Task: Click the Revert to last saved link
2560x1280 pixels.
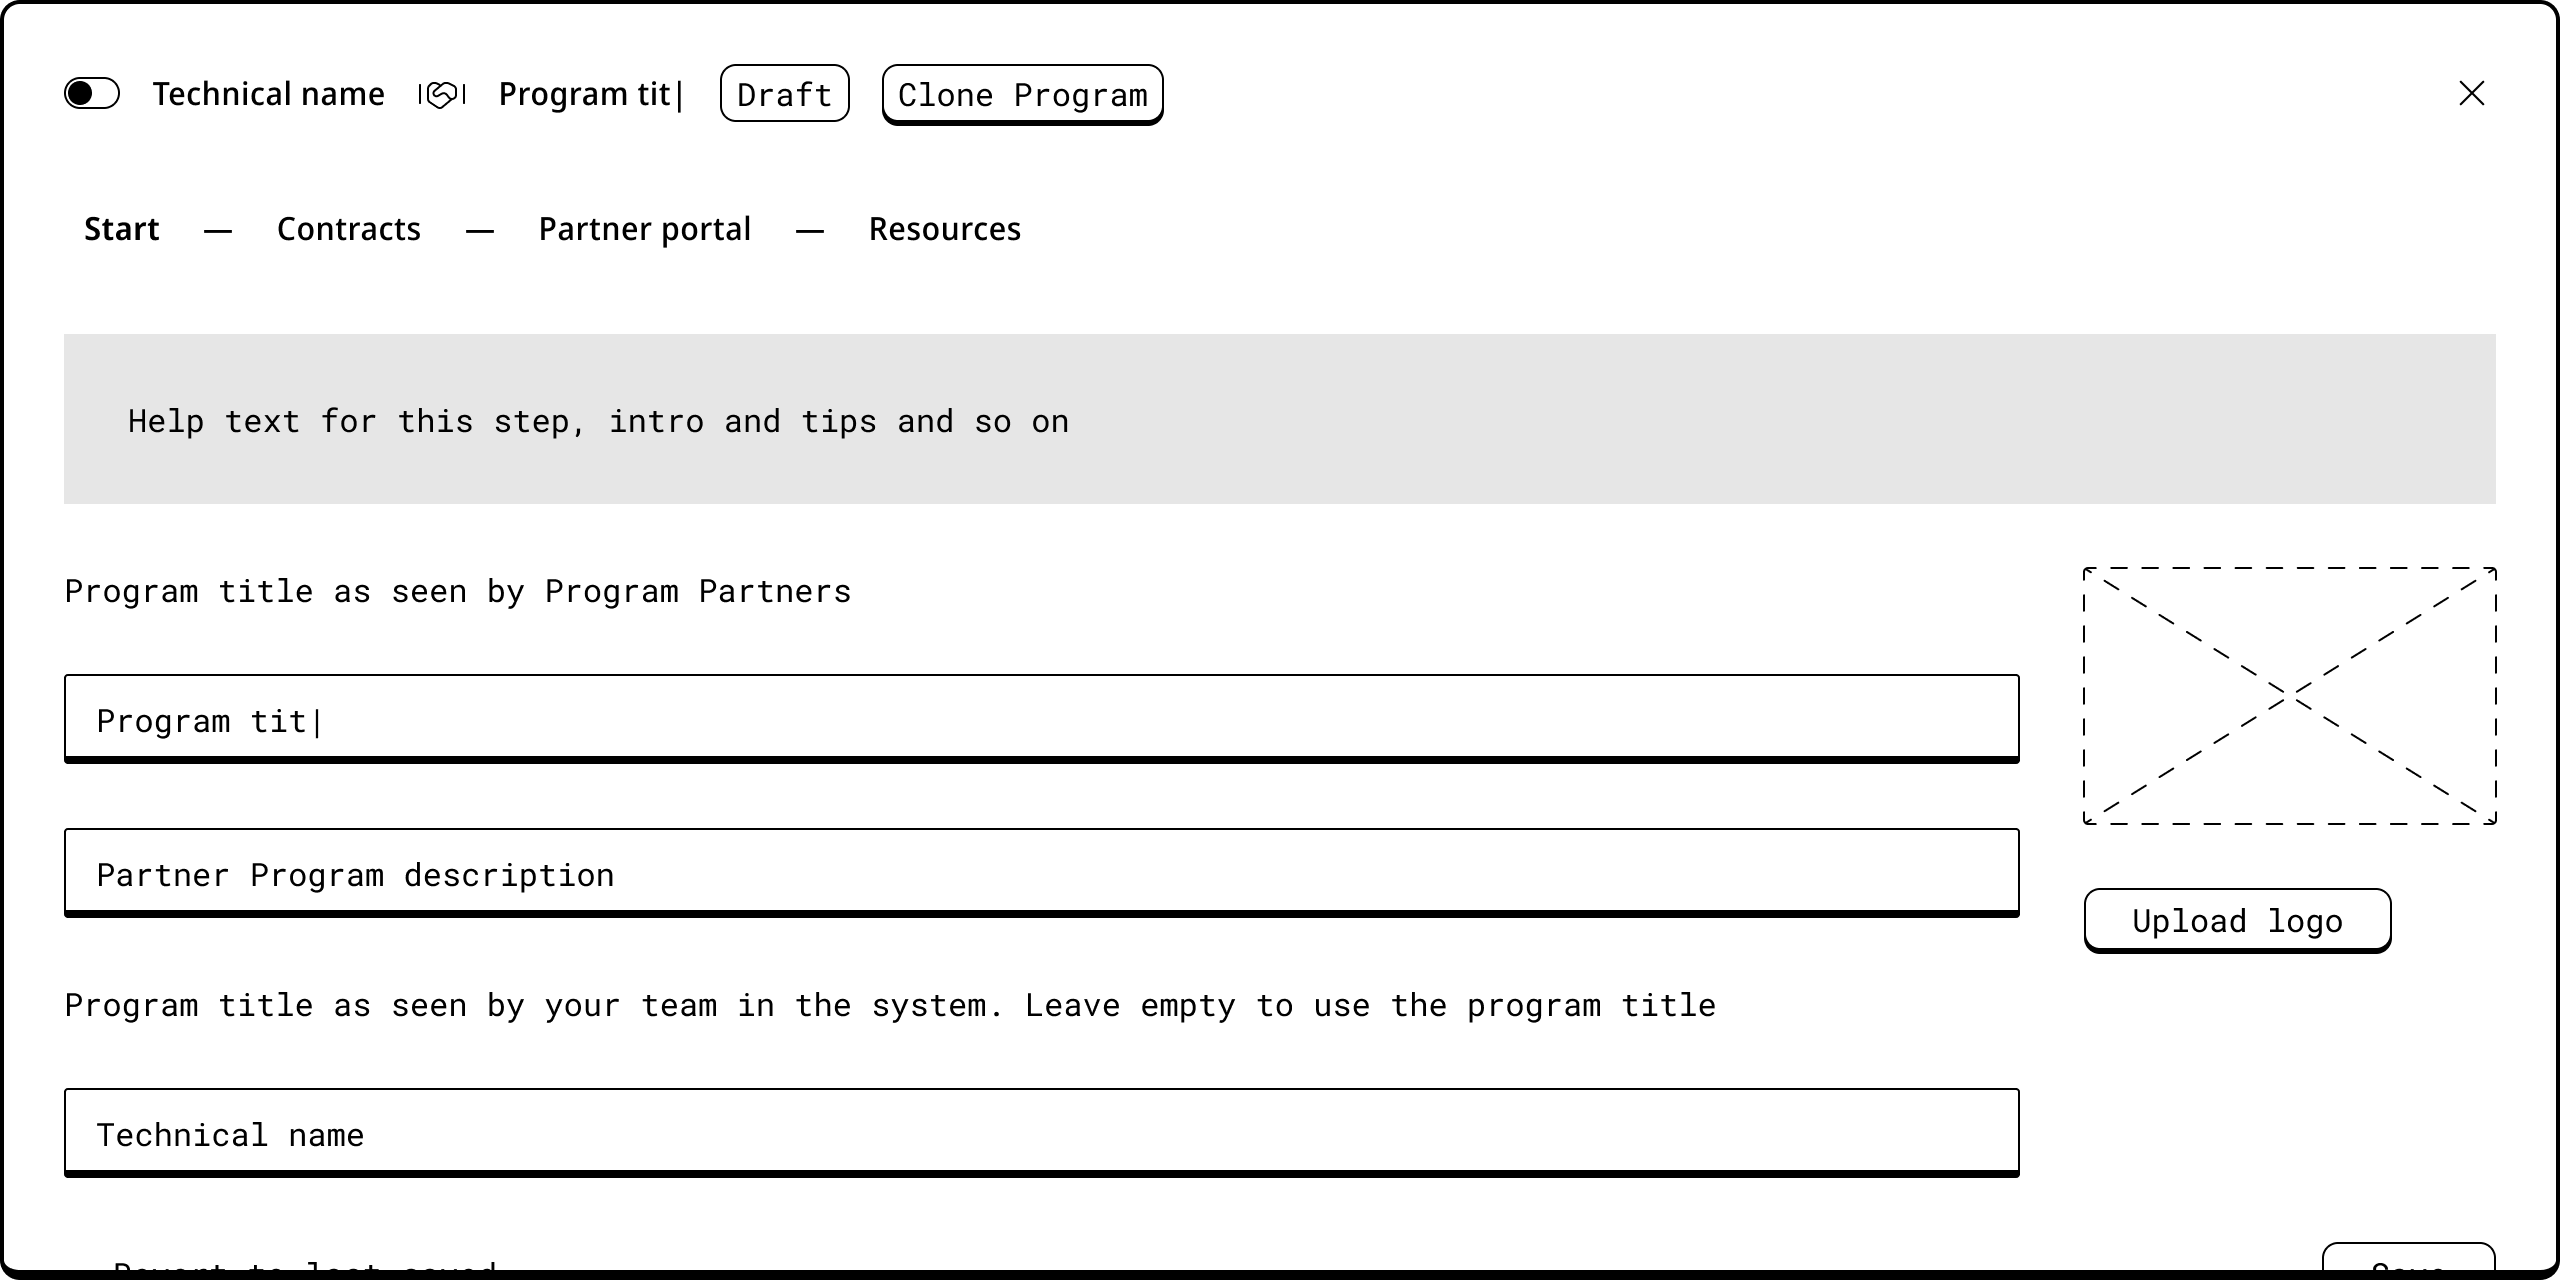Action: (x=305, y=1266)
